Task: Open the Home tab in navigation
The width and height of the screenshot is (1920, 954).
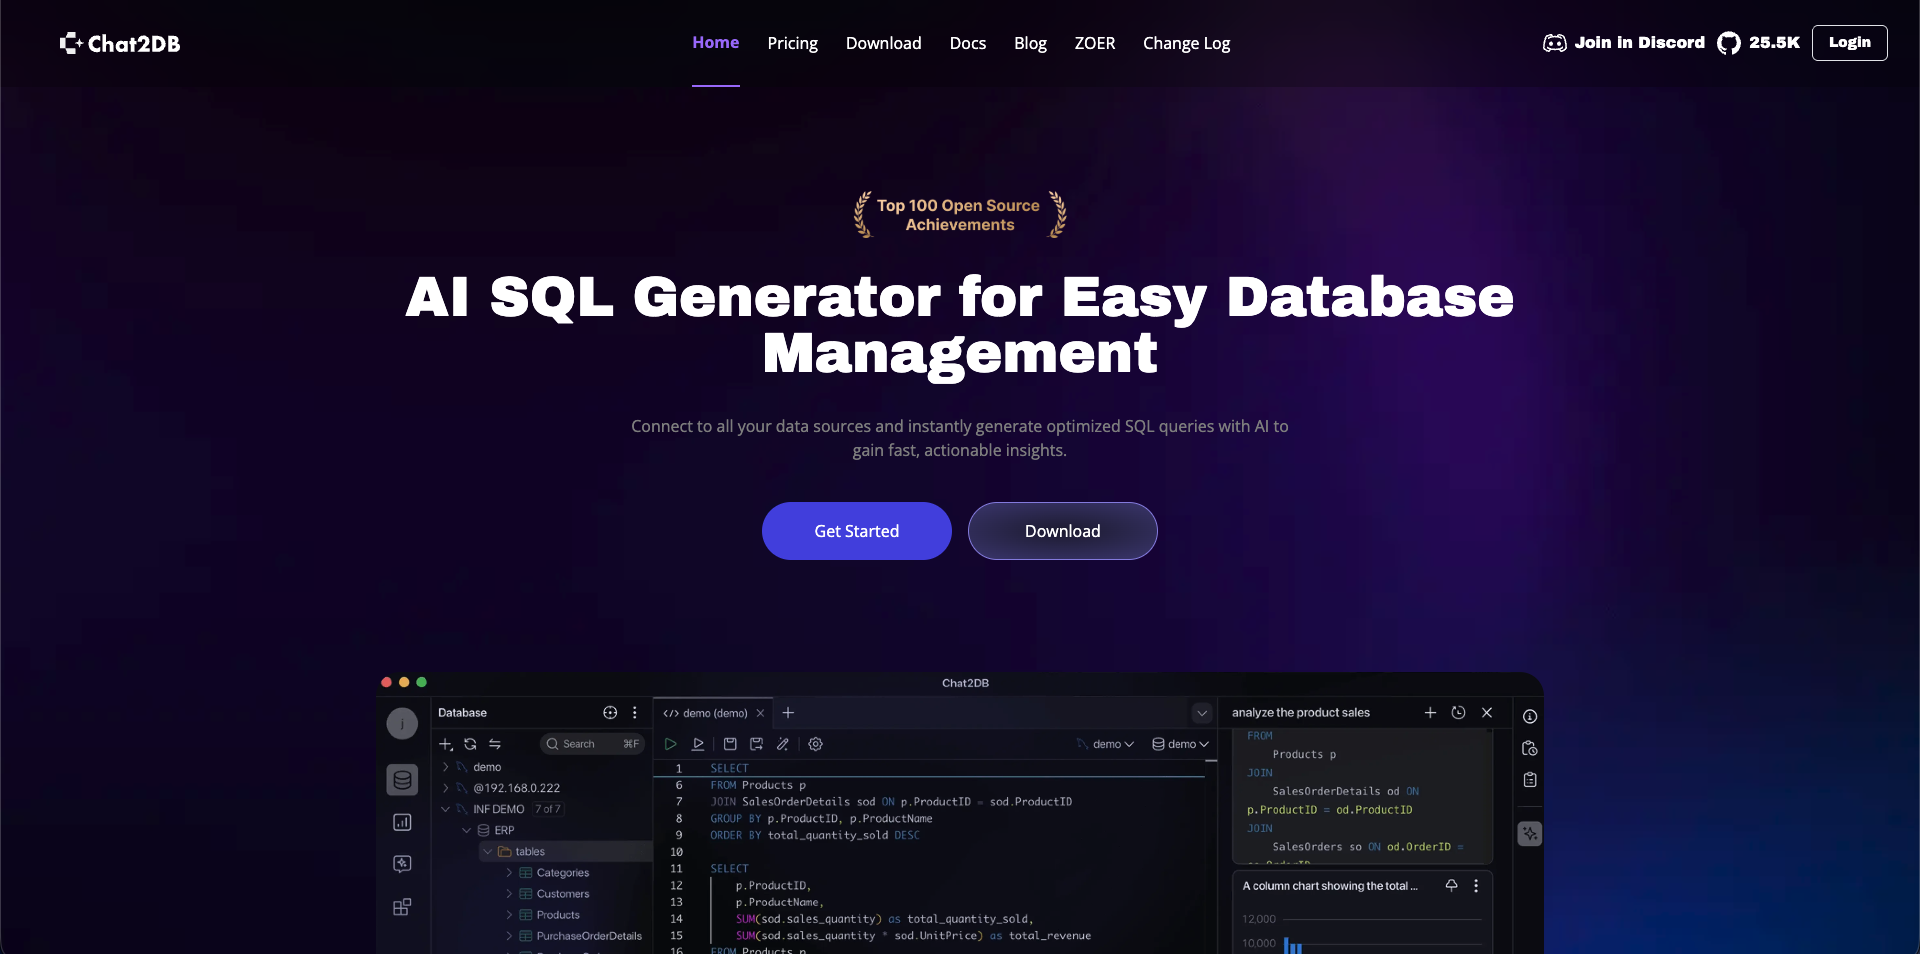Action: (x=716, y=43)
